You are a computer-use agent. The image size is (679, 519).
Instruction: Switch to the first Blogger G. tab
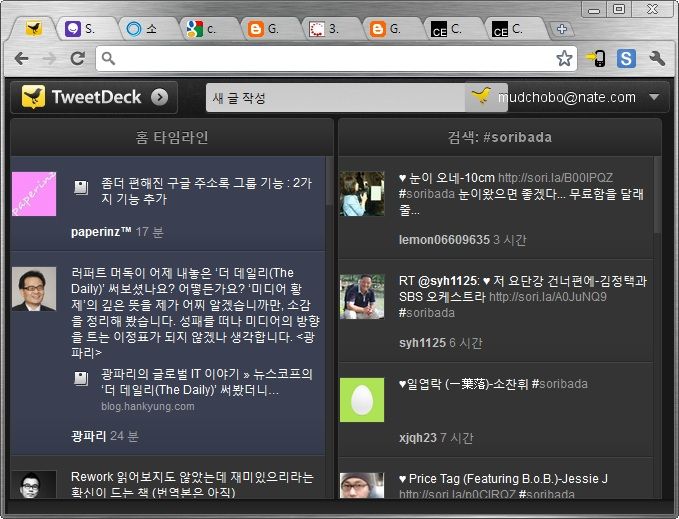click(x=270, y=29)
